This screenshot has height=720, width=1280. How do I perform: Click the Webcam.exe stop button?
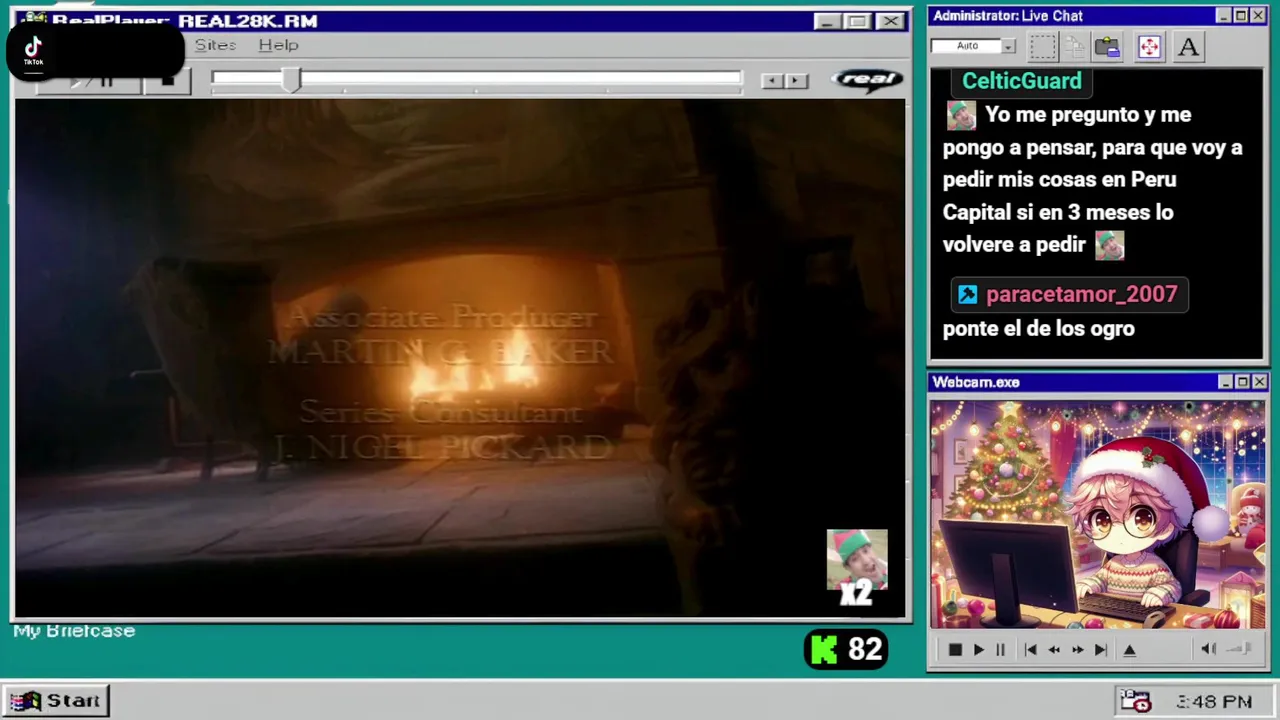coord(955,650)
